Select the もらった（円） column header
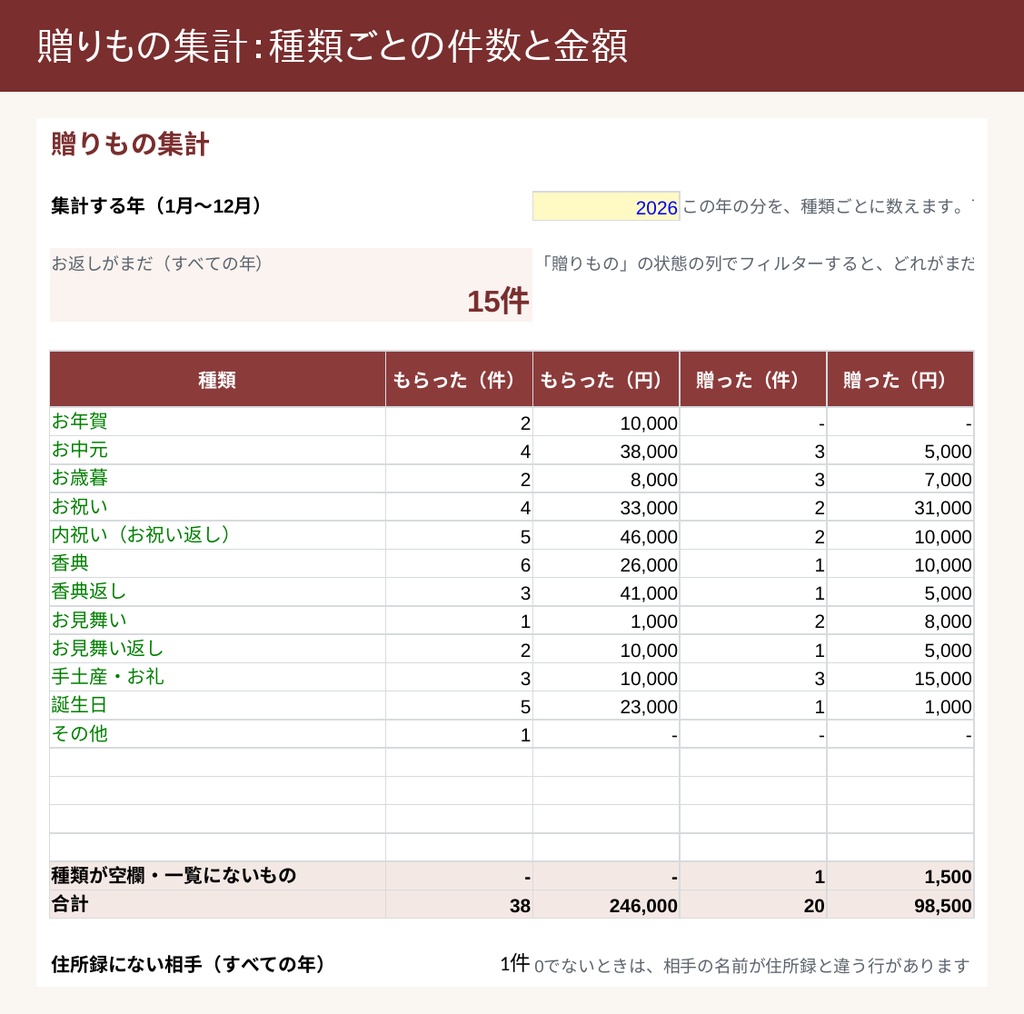 606,379
